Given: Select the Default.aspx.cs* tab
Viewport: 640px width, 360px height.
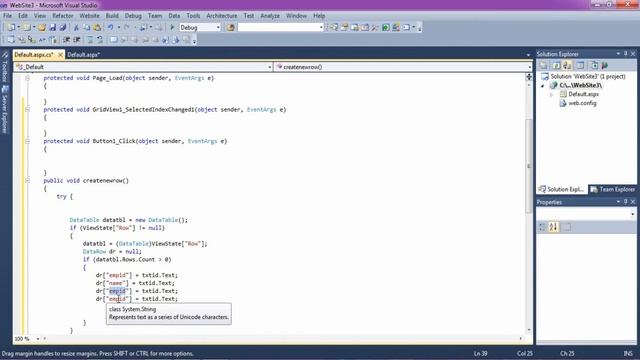Looking at the screenshot, I should pyautogui.click(x=34, y=54).
